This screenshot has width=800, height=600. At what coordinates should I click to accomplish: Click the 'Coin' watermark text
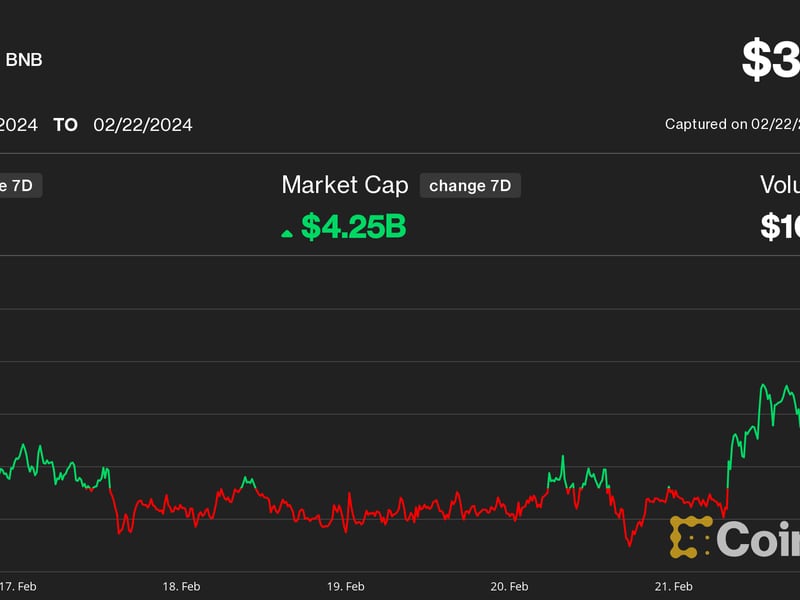(x=758, y=539)
